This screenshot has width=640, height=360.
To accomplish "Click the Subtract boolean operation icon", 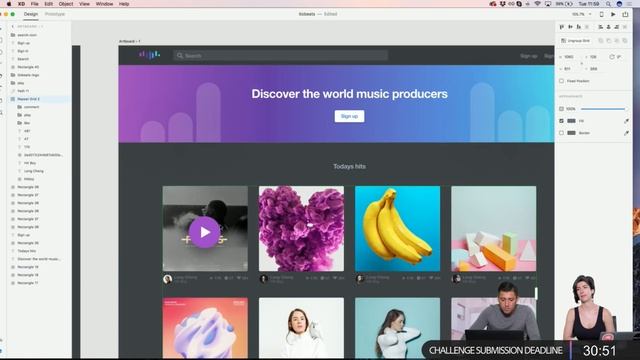I will (609, 41).
